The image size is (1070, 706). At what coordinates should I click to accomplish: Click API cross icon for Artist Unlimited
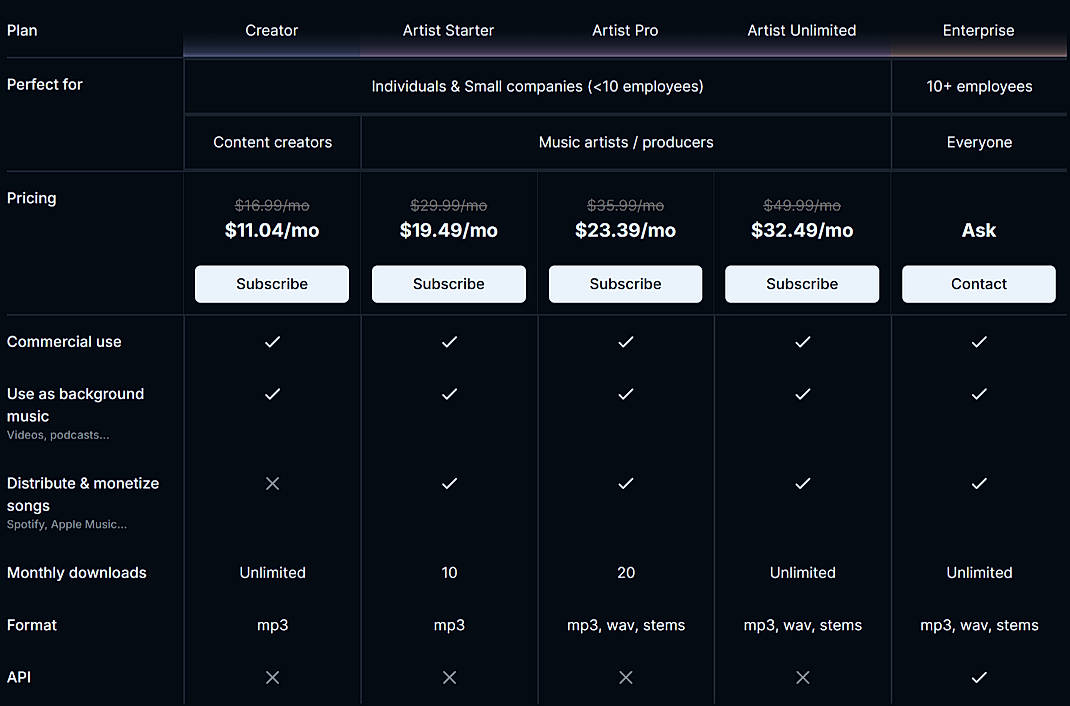802,677
